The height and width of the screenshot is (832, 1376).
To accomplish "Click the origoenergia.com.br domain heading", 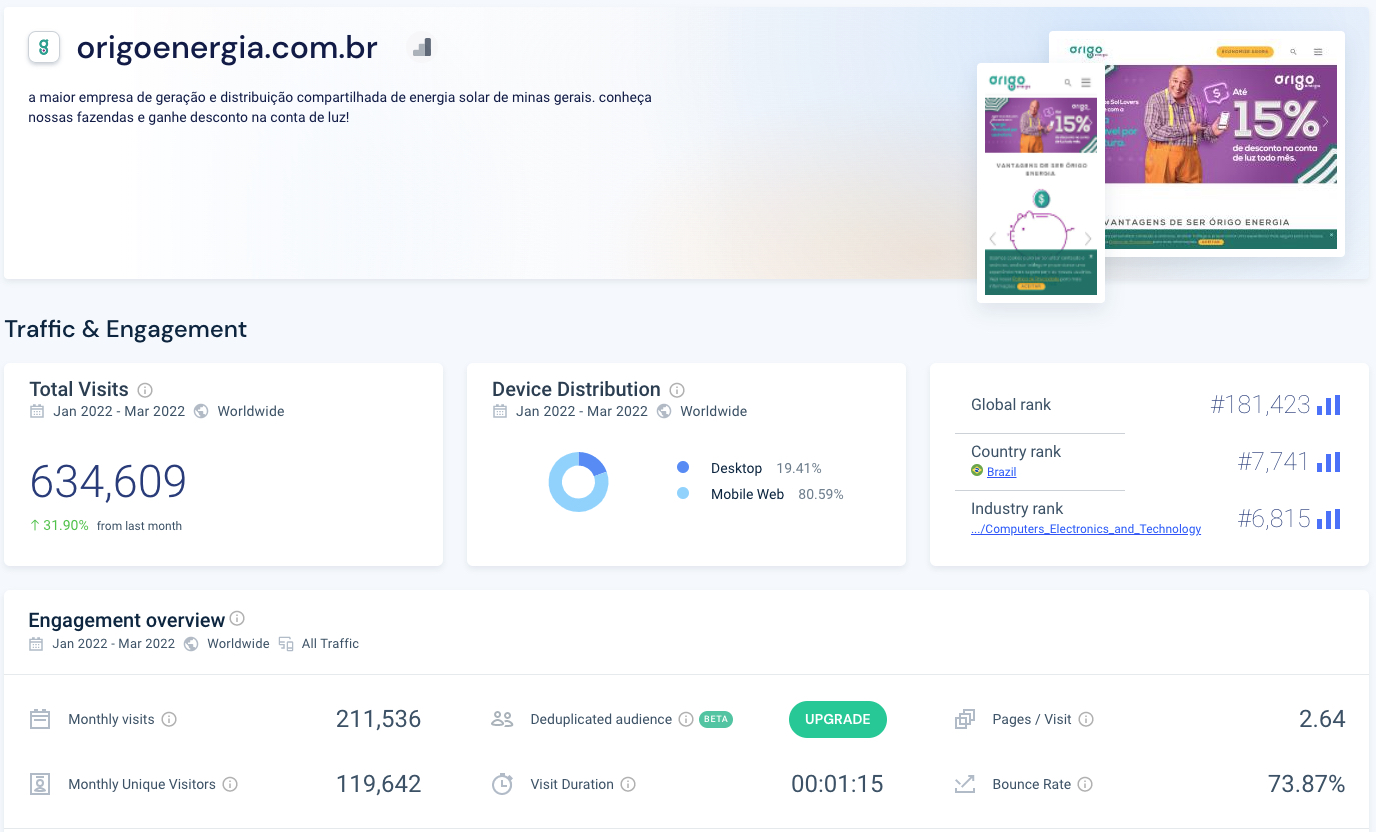I will 227,48.
